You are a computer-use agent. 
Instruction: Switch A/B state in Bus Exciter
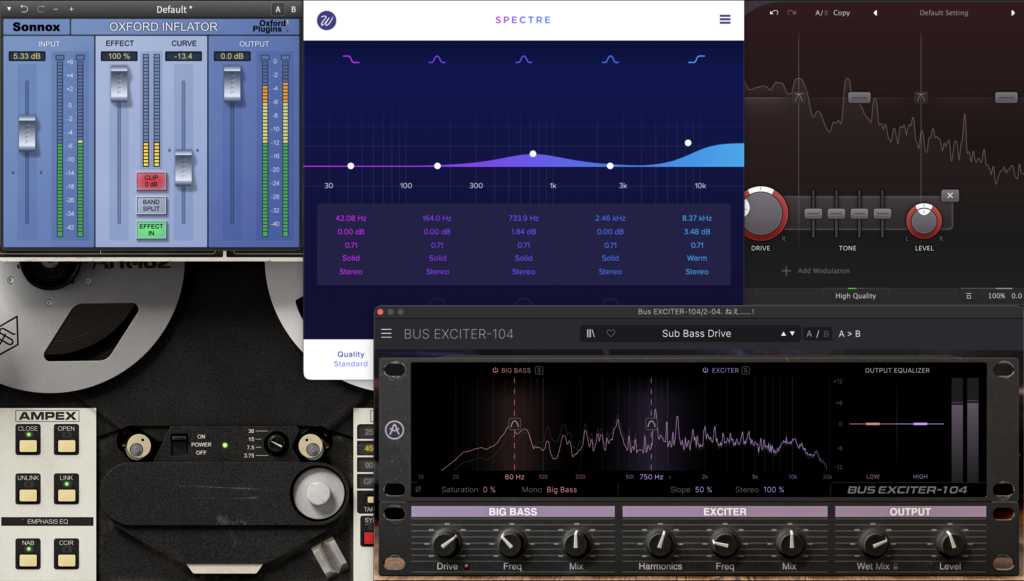click(817, 334)
